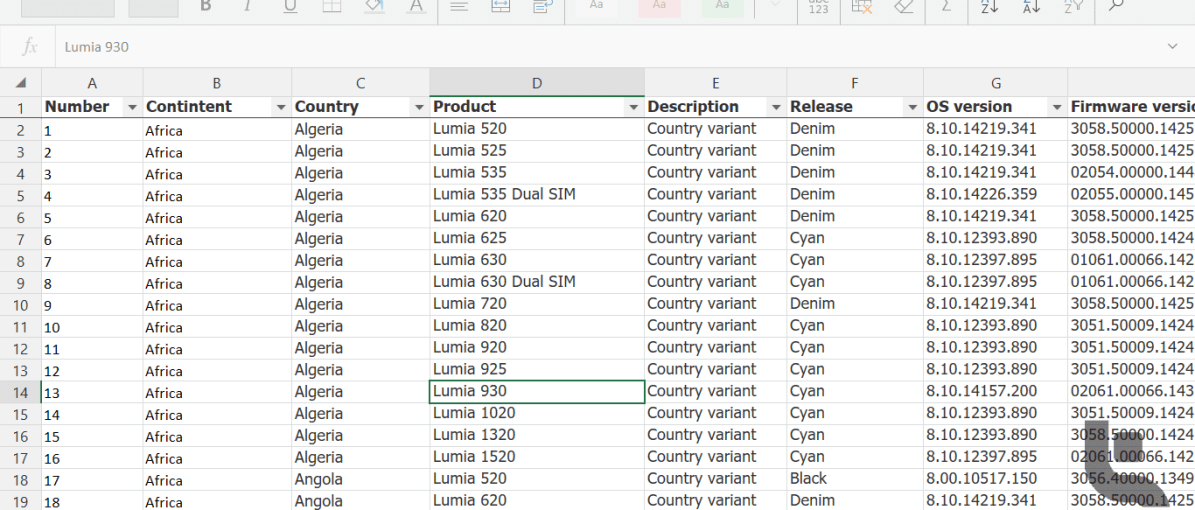Open the OS version filter dropdown

(x=1056, y=107)
